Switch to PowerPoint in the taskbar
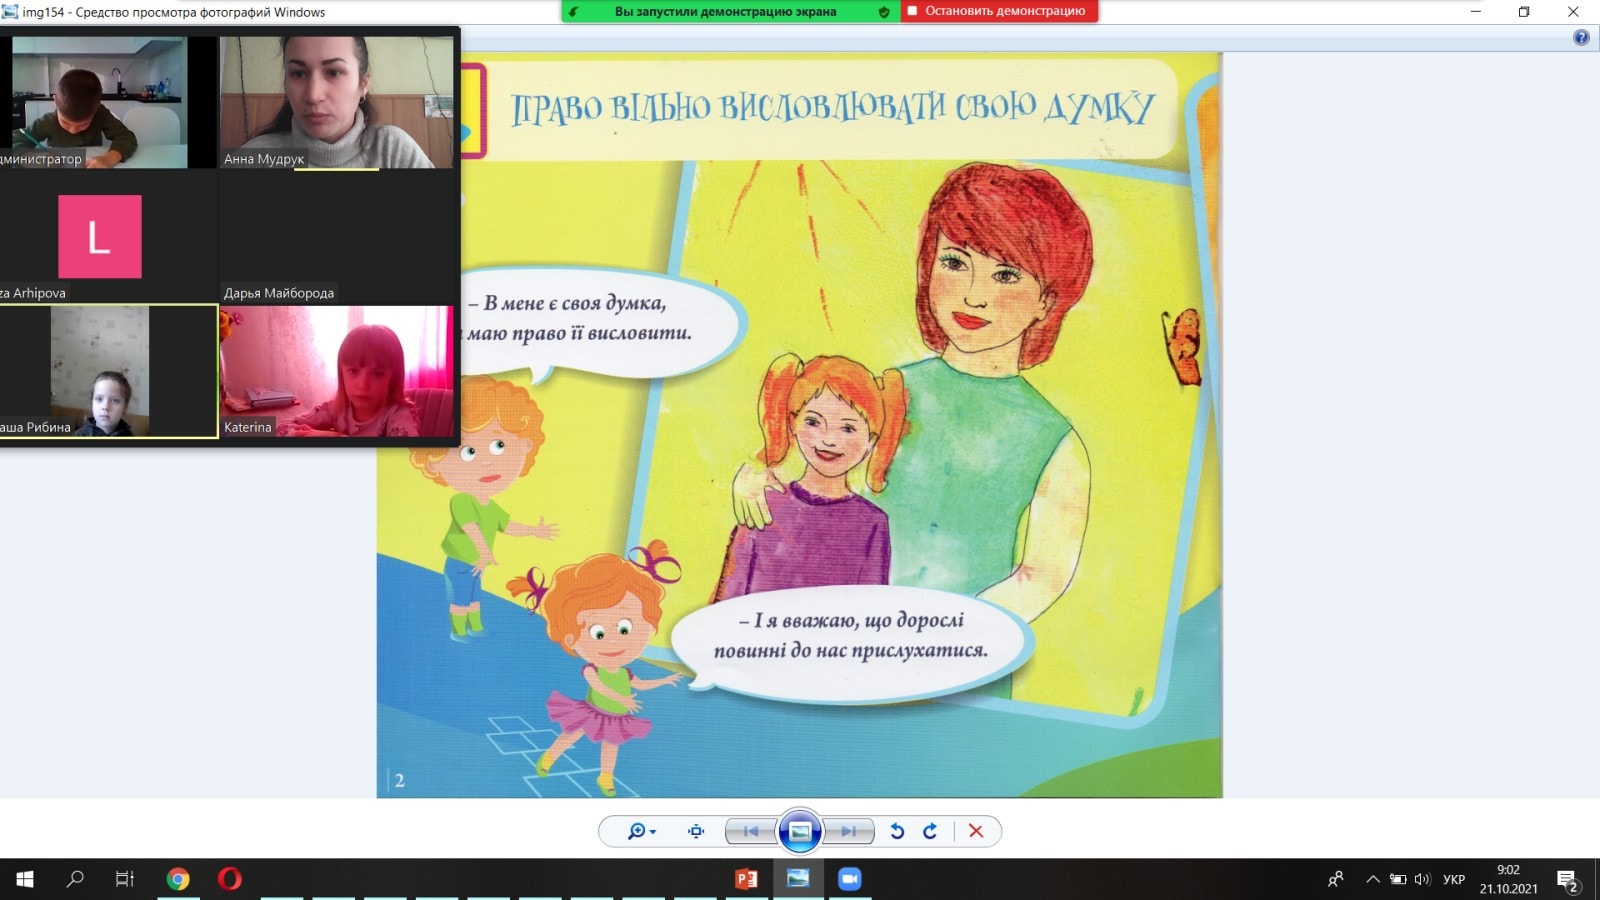This screenshot has height=900, width=1600. pyautogui.click(x=746, y=879)
